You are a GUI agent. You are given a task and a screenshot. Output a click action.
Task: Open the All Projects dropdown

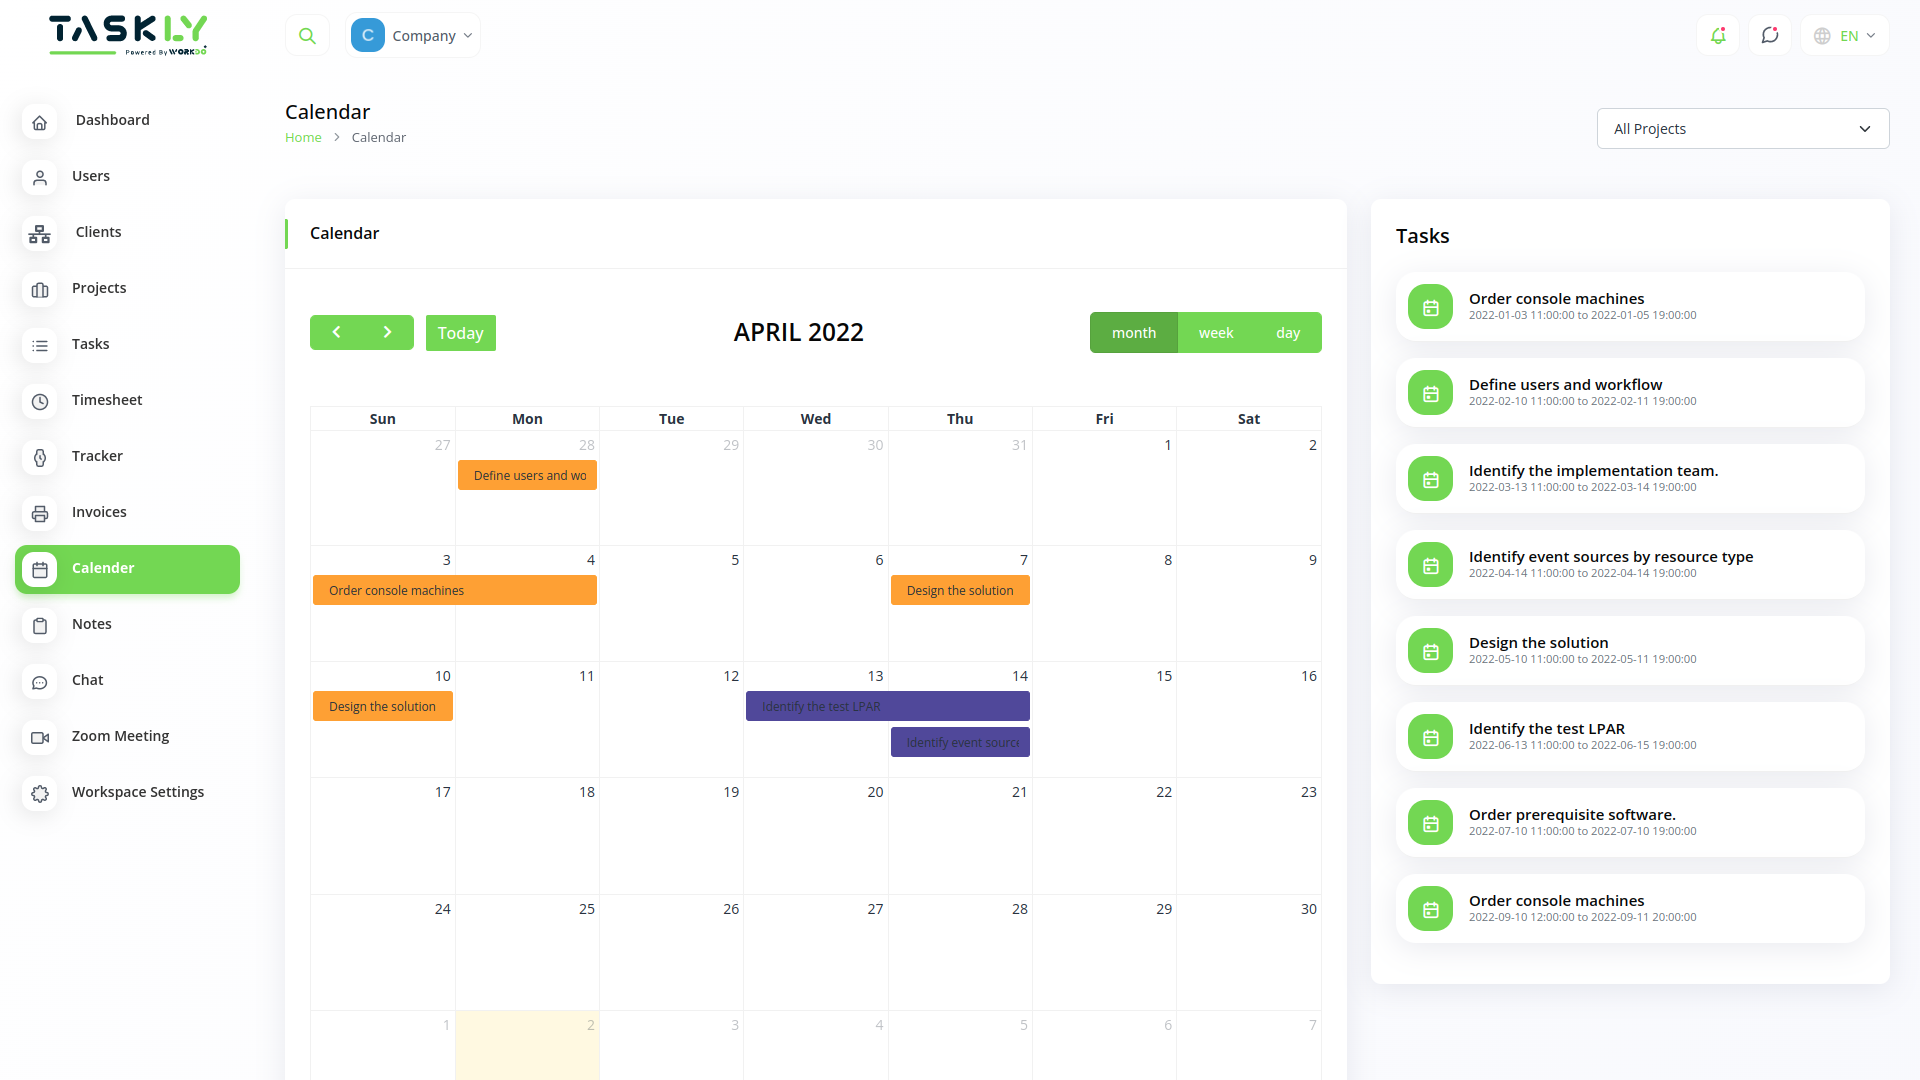click(x=1742, y=128)
